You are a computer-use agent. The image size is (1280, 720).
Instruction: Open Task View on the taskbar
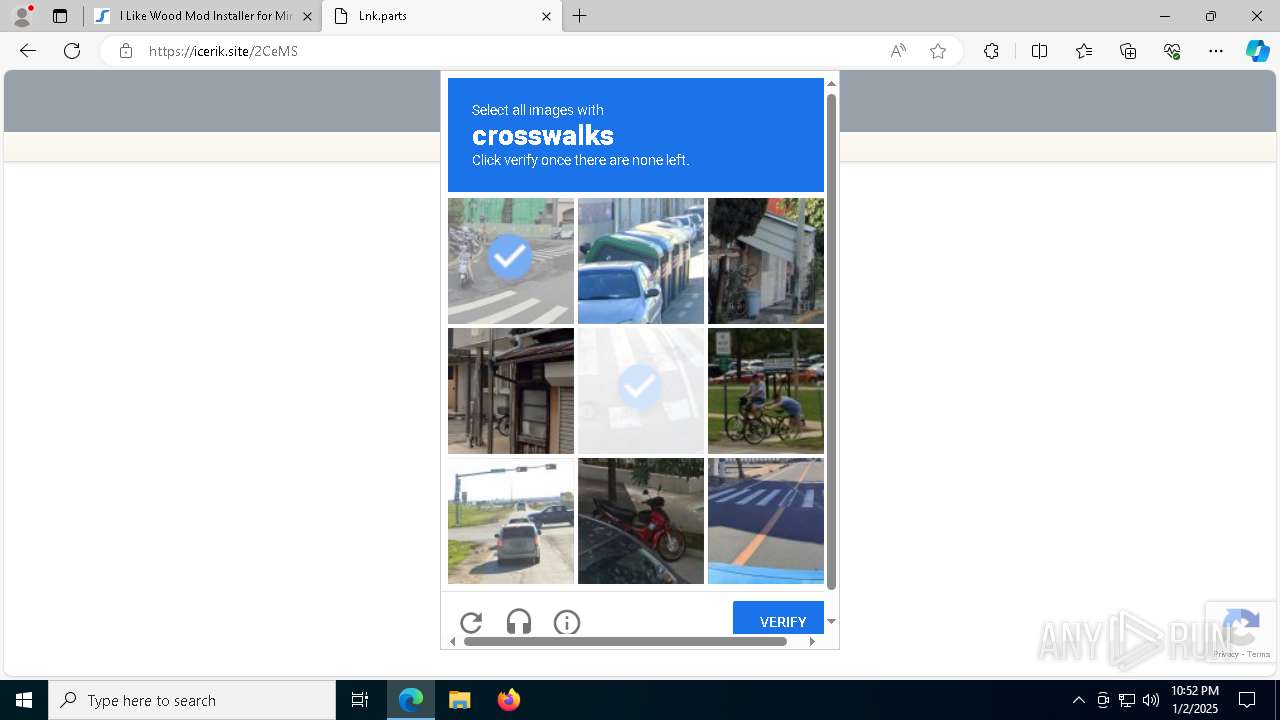coord(360,700)
